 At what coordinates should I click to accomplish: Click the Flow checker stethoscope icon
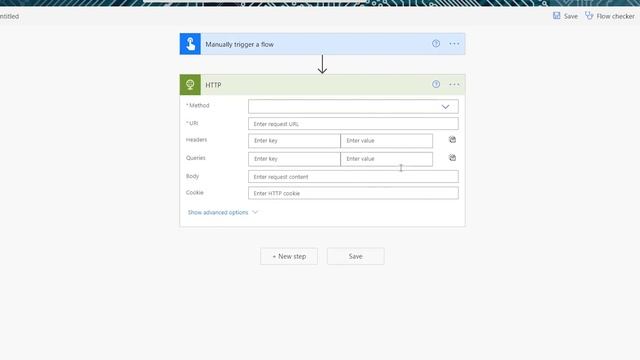(x=589, y=16)
